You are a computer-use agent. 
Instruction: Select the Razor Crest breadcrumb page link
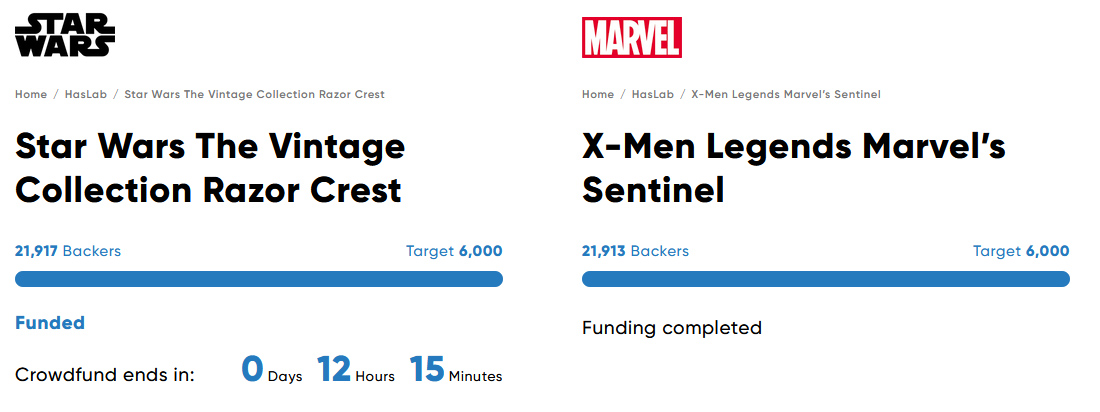coord(254,94)
